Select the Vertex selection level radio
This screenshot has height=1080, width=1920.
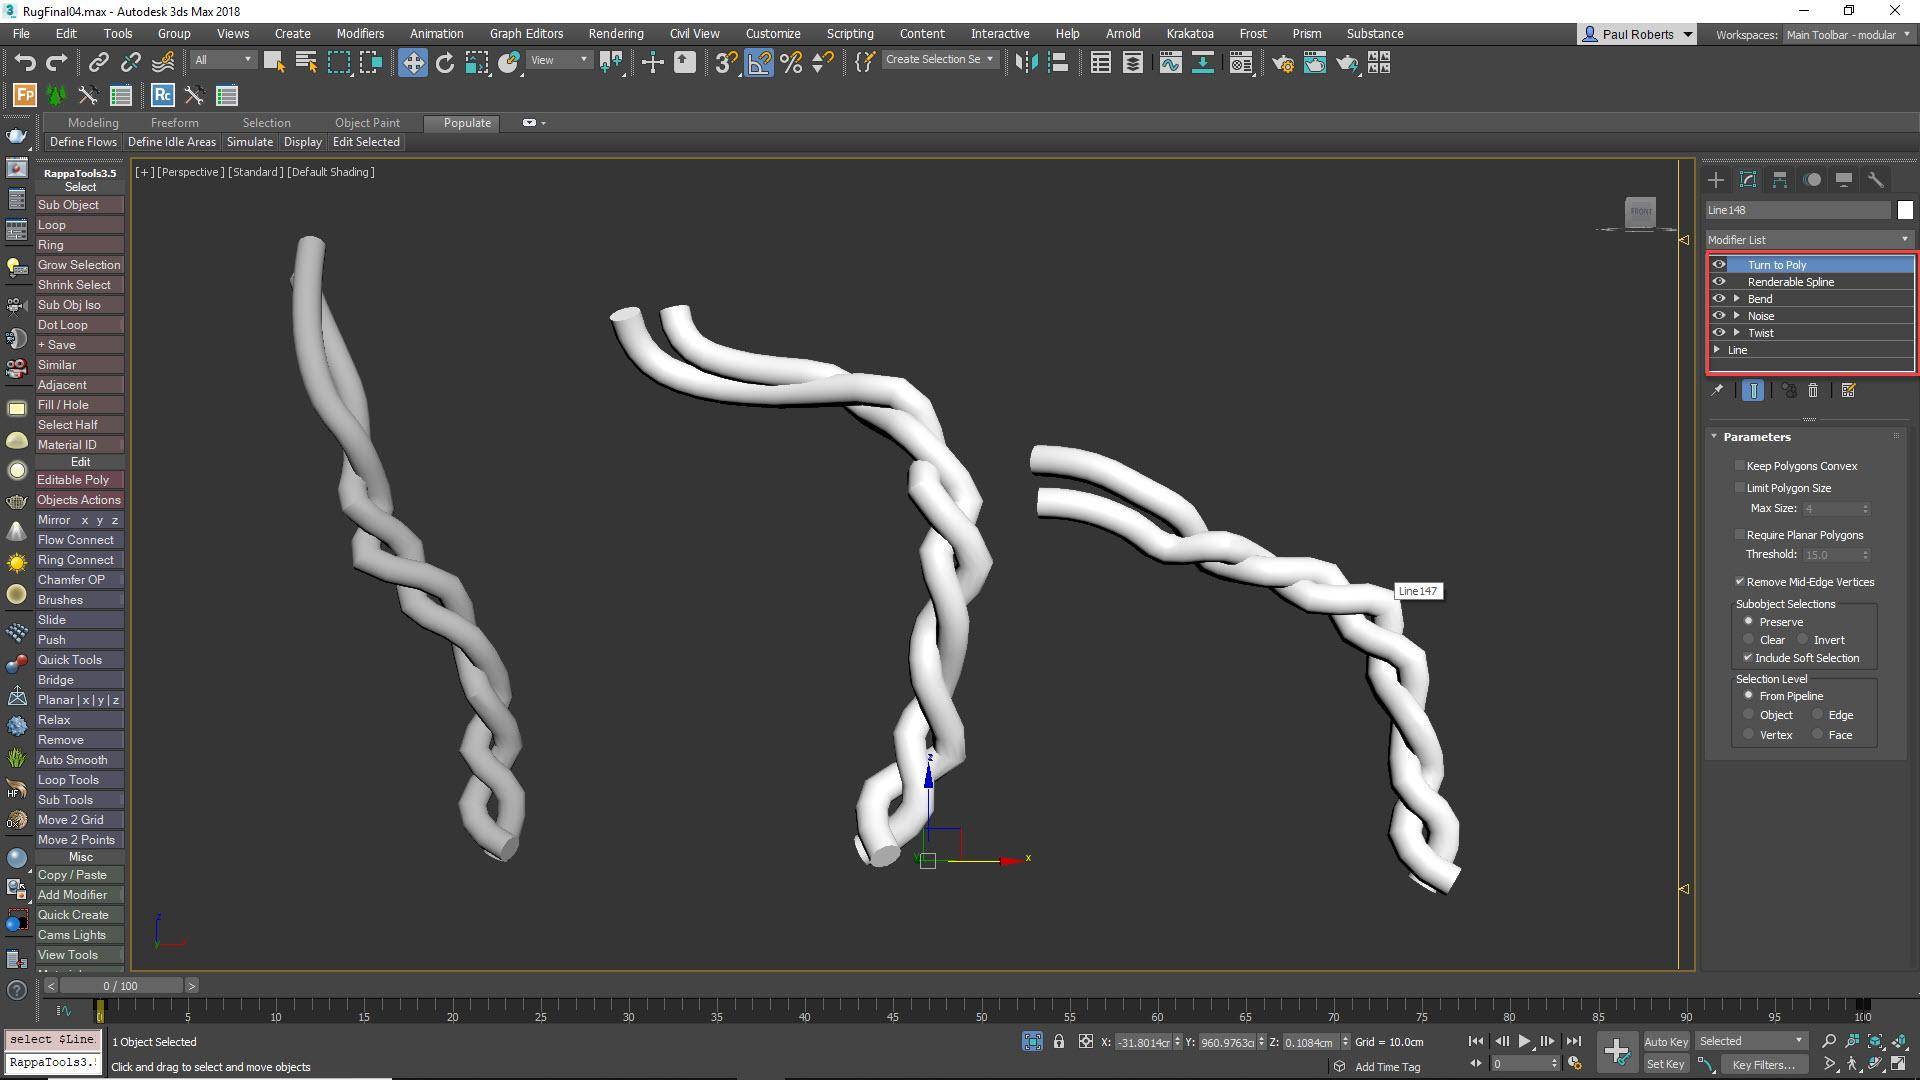(x=1749, y=735)
